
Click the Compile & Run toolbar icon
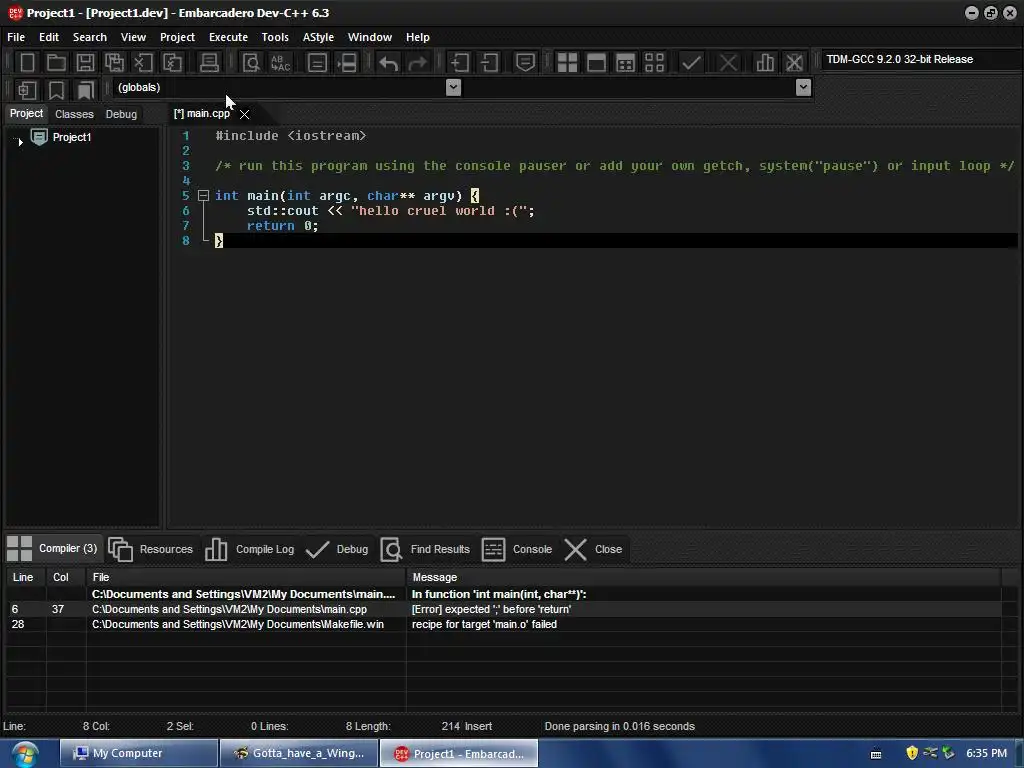(625, 63)
